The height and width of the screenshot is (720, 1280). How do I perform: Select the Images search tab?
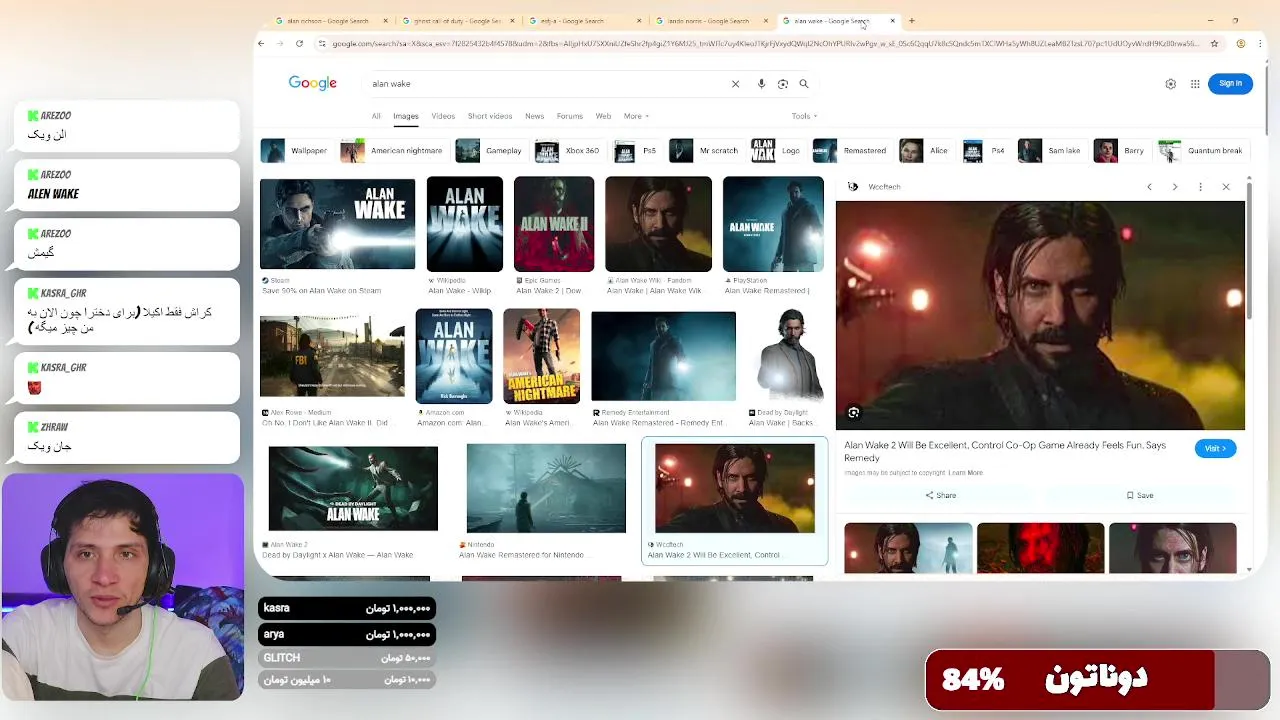(405, 116)
